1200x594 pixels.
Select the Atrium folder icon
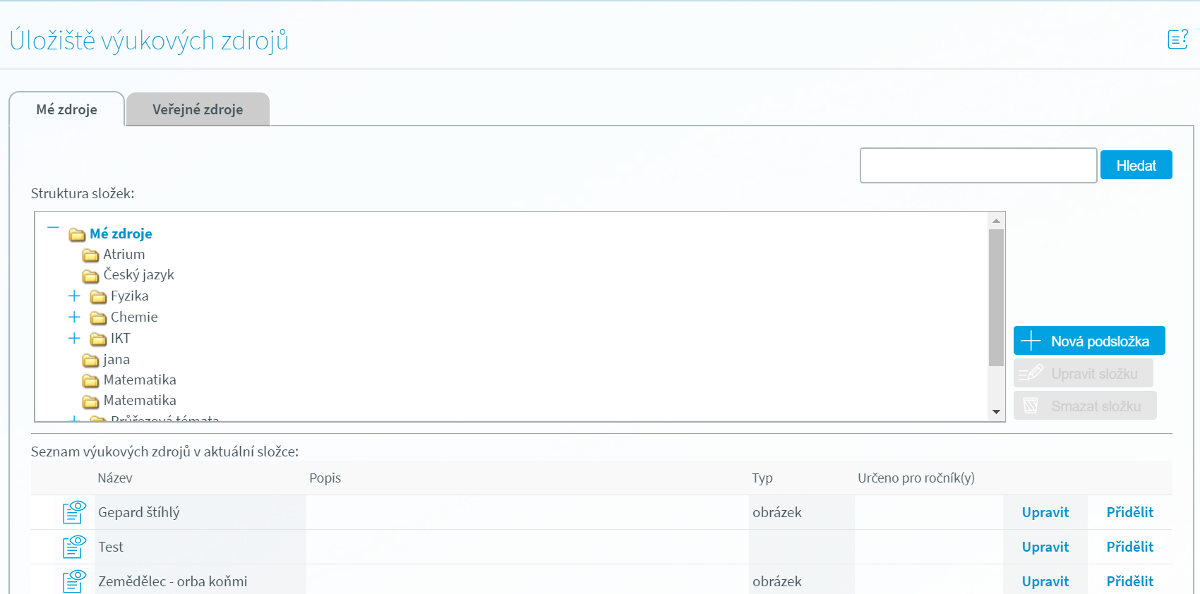pos(91,255)
